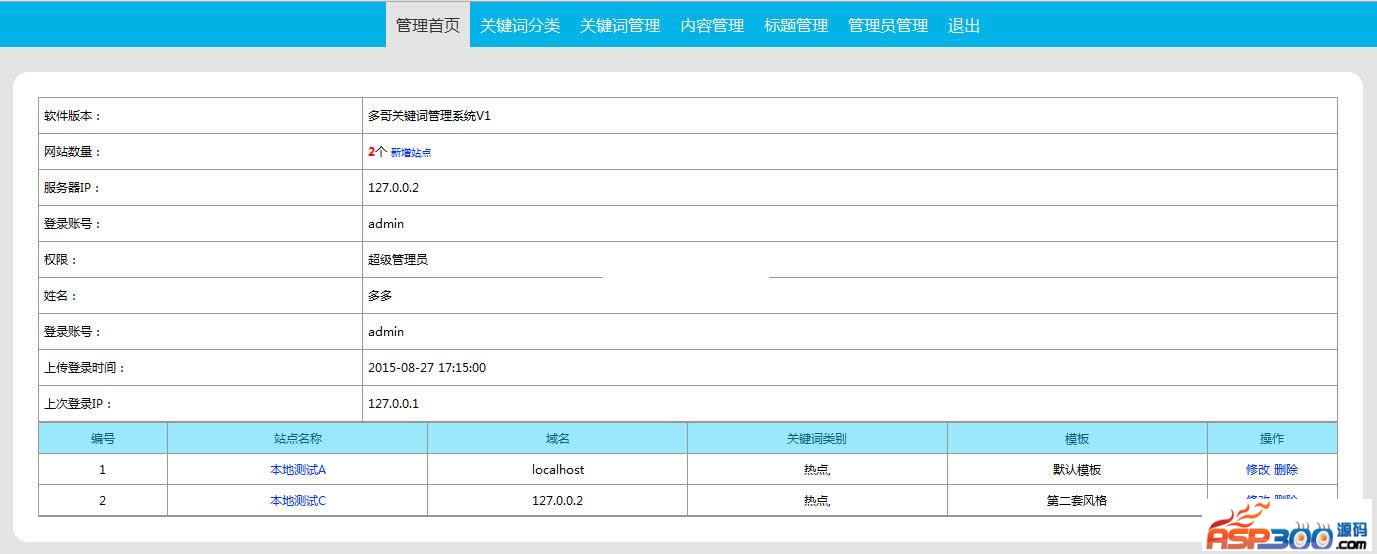Click the 软件版本 label
Viewport: 1377px width, 554px height.
click(72, 116)
